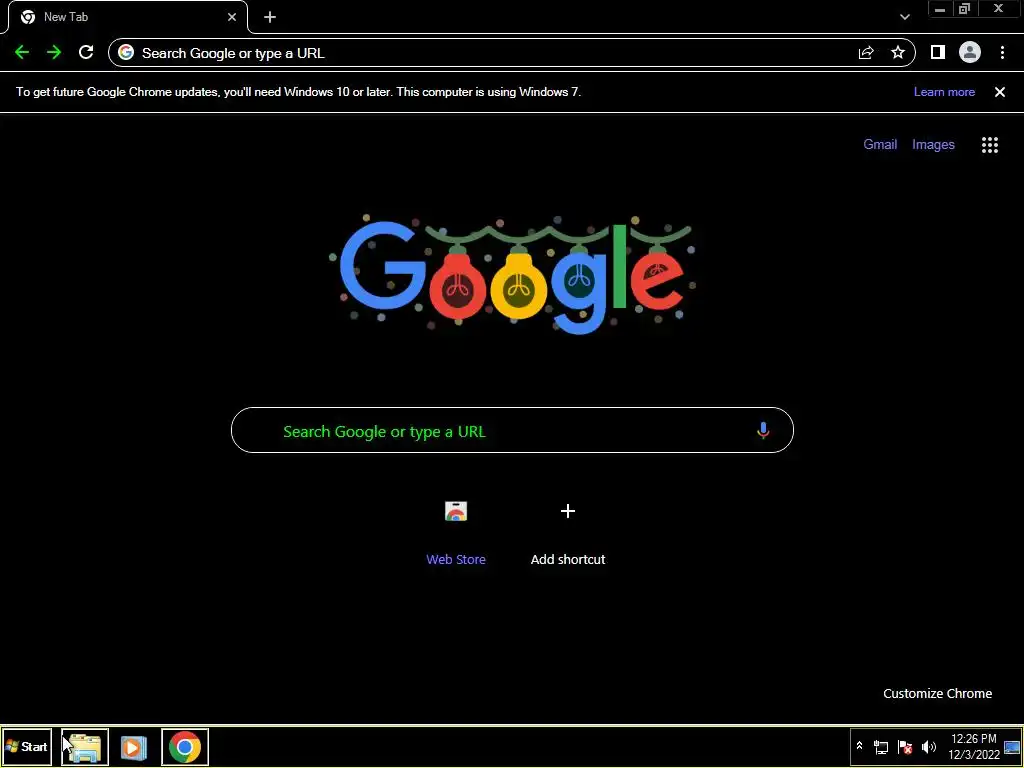Click the Google icon in the address bar

[126, 53]
